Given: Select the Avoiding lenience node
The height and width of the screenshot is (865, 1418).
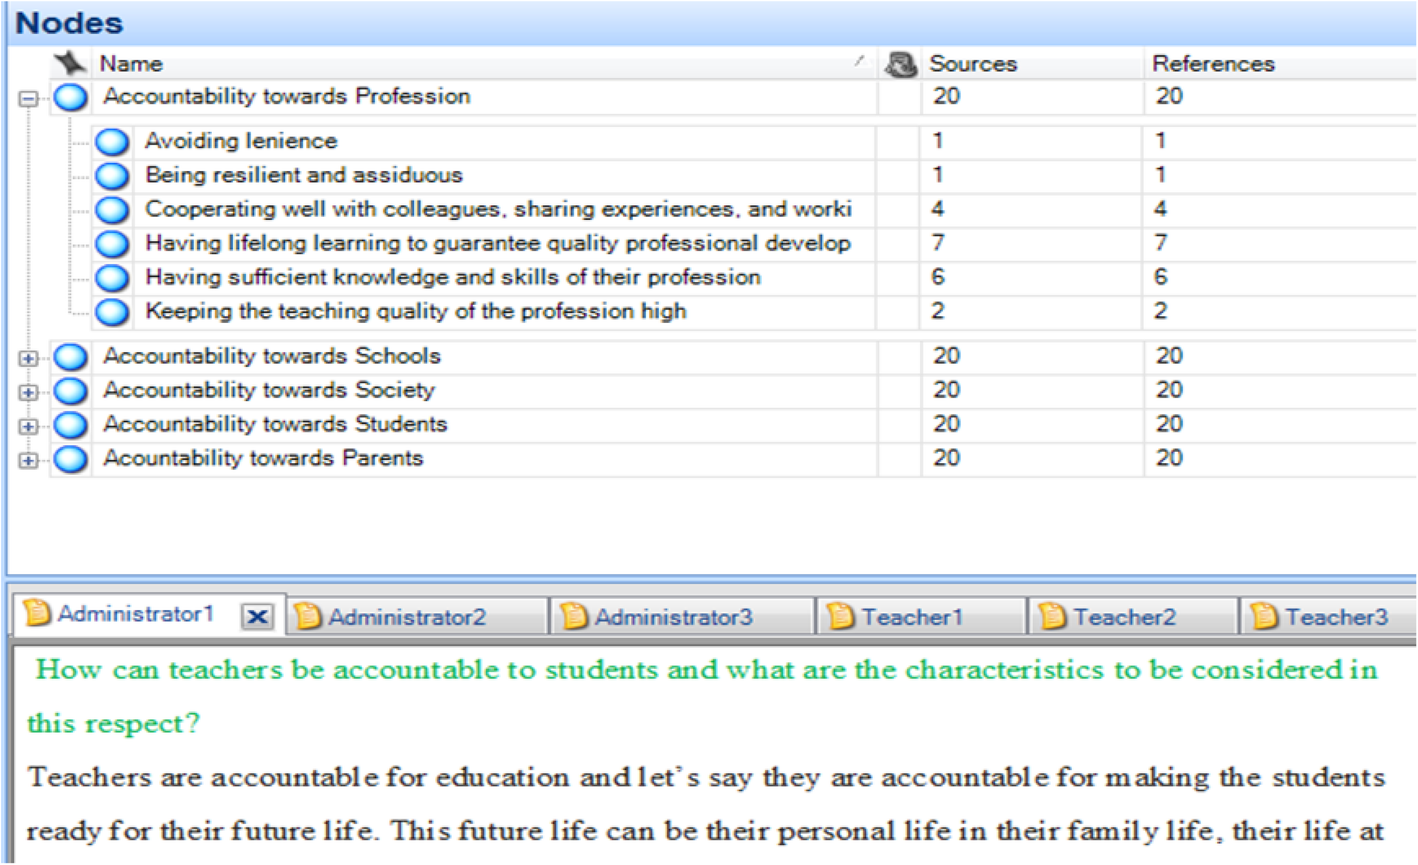Looking at the screenshot, I should [241, 141].
